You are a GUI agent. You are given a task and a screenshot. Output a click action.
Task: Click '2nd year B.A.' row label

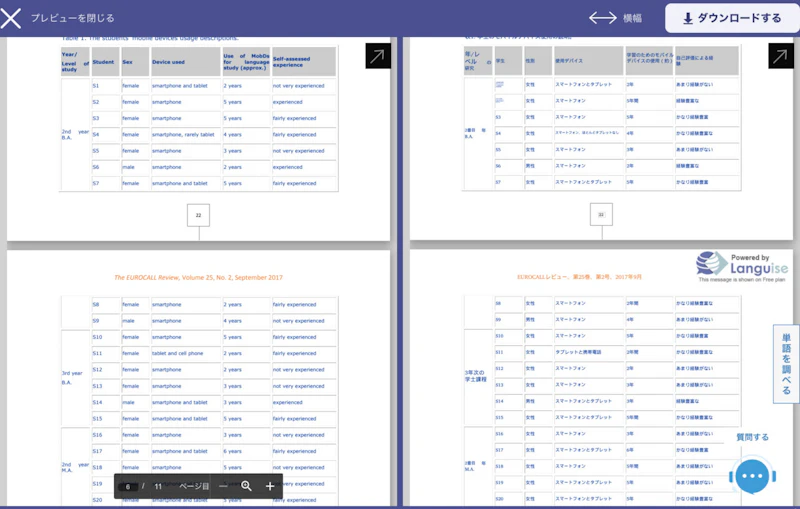tap(75, 135)
